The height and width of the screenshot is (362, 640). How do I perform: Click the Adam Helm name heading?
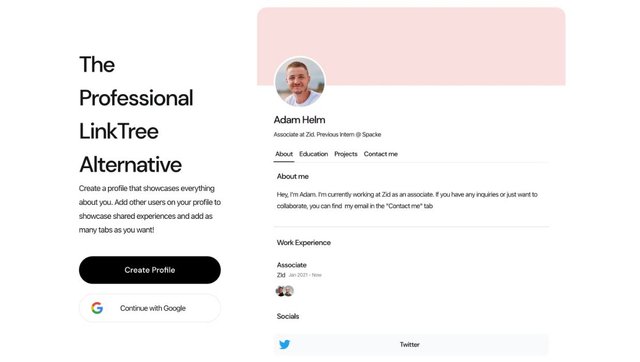[x=300, y=120]
